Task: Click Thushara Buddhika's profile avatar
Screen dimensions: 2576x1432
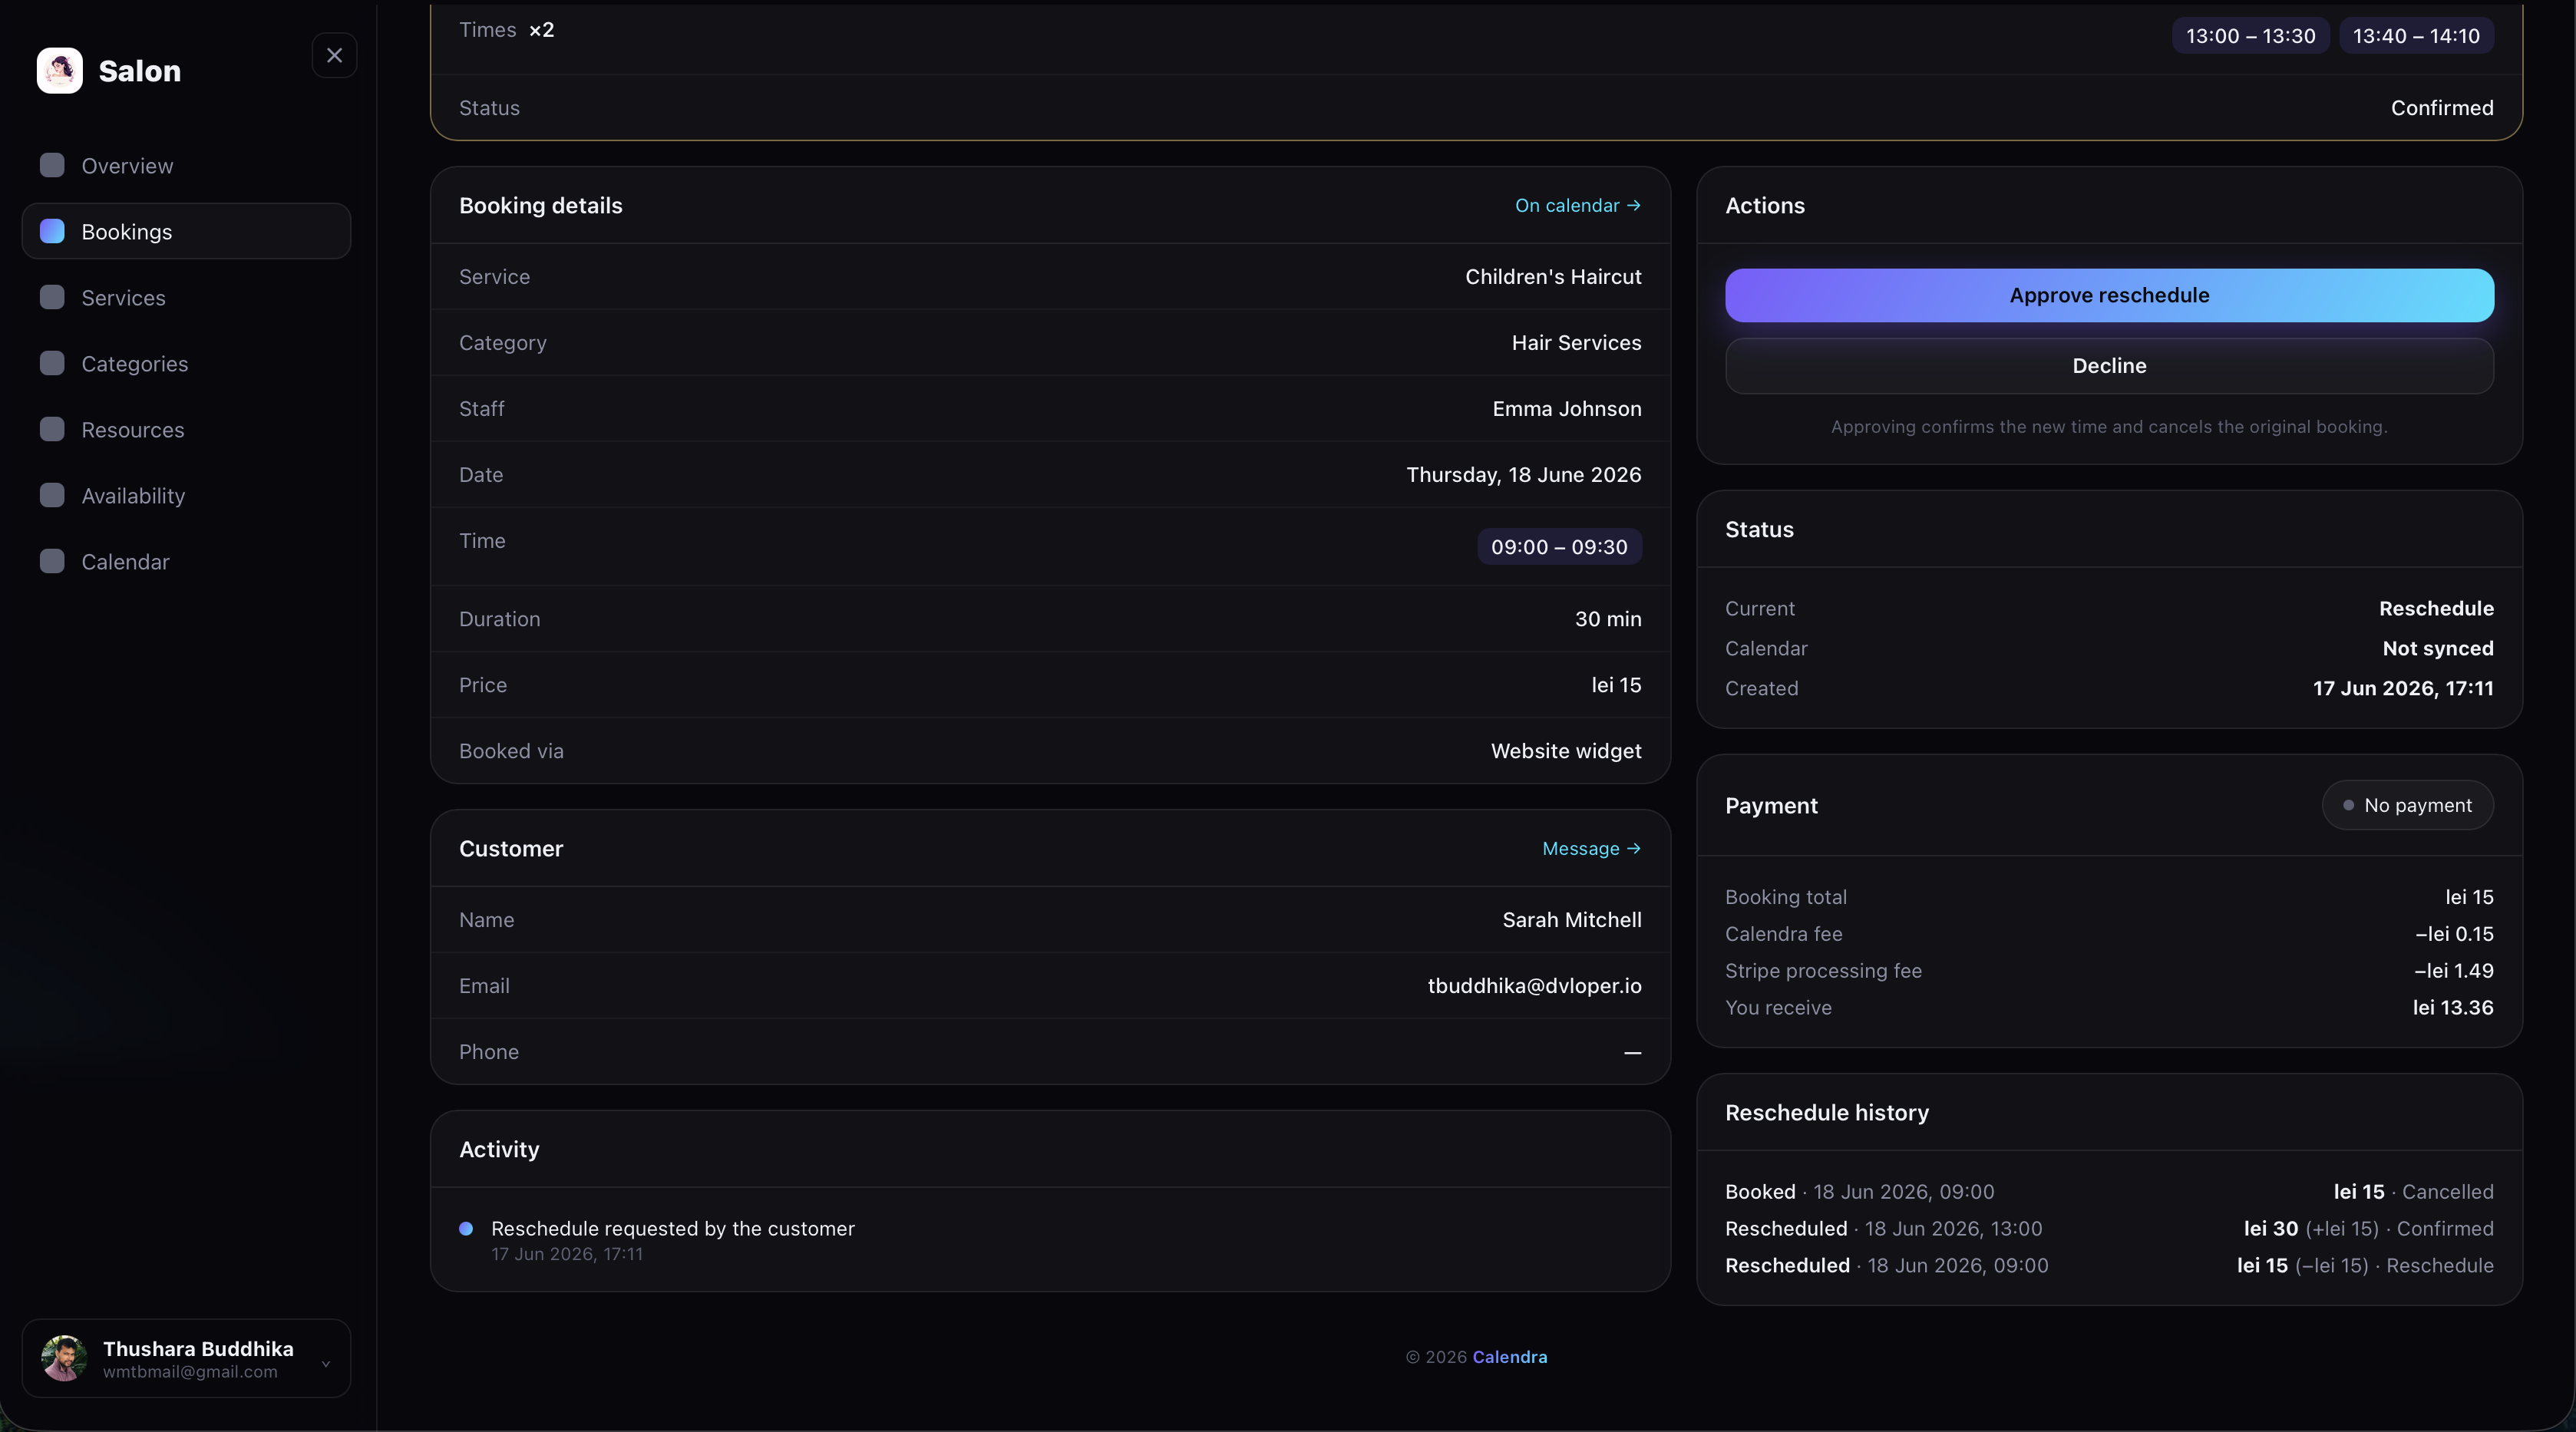Action: 64,1358
